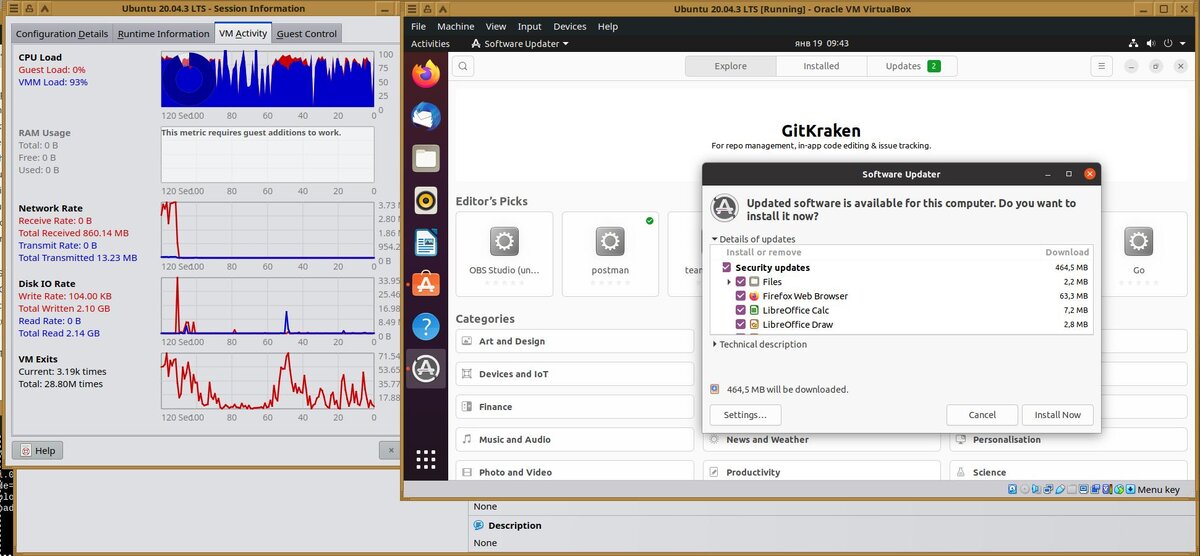The image size is (1200, 556).
Task: Open the Science category
Action: point(1068,472)
